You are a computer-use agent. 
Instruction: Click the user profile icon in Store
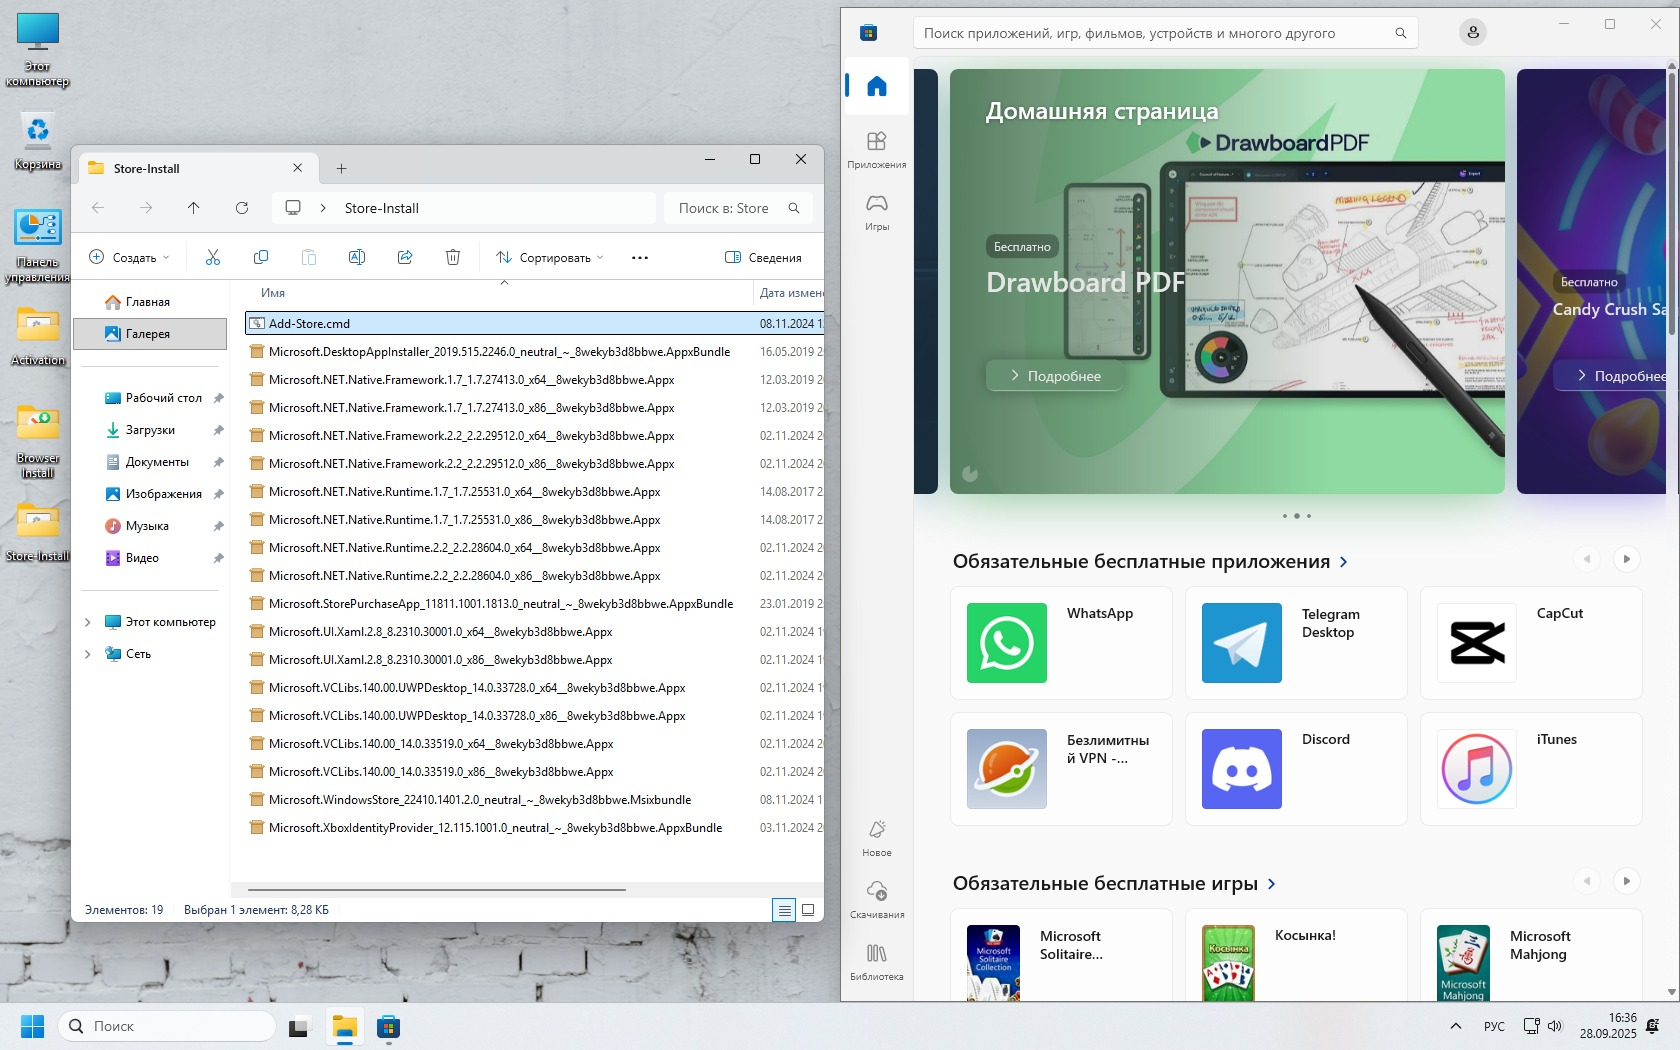click(x=1473, y=33)
